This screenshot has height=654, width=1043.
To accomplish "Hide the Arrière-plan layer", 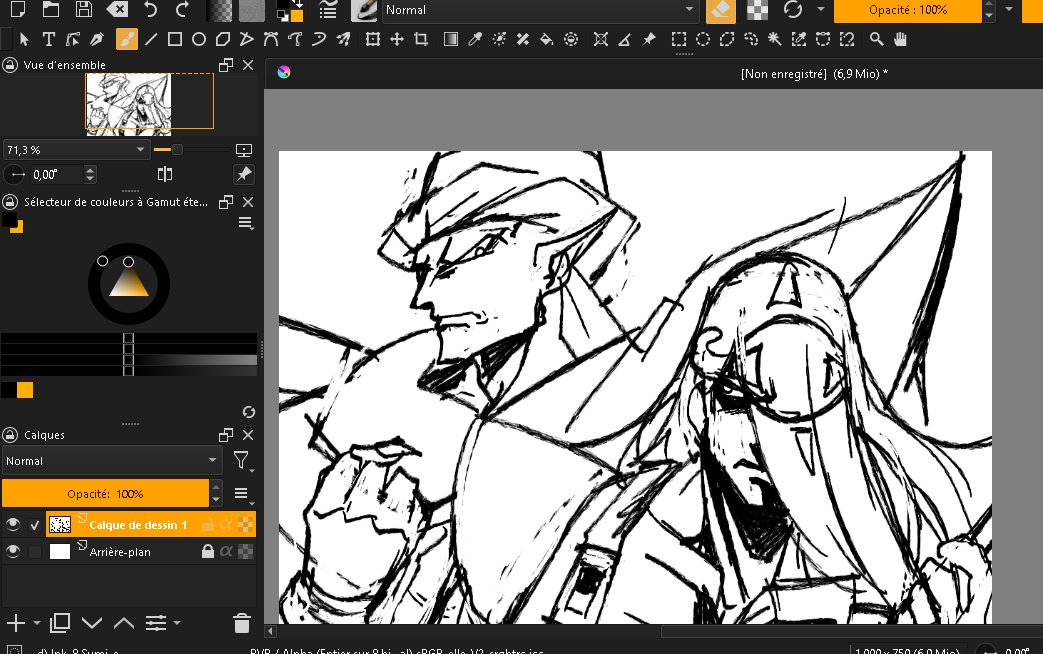I will (13, 552).
